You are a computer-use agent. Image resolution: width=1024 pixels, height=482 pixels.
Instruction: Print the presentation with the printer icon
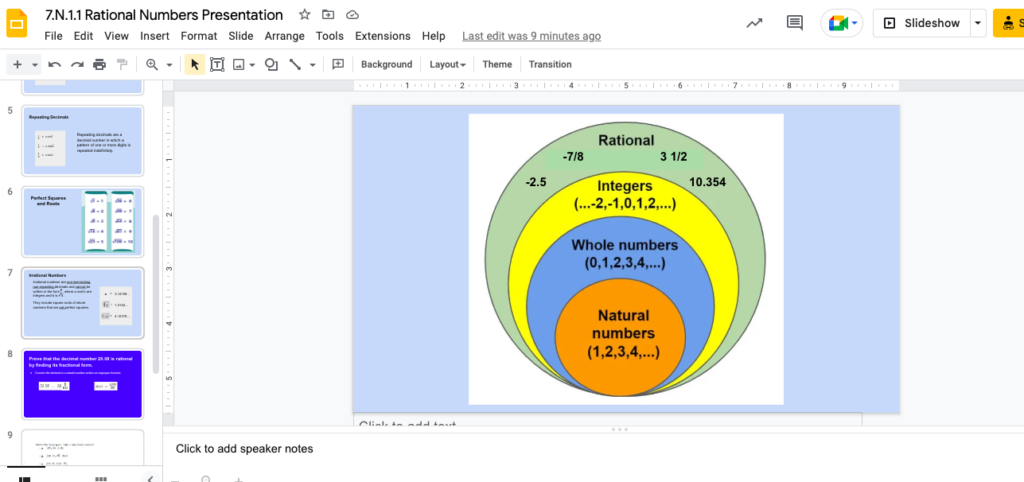pos(99,64)
